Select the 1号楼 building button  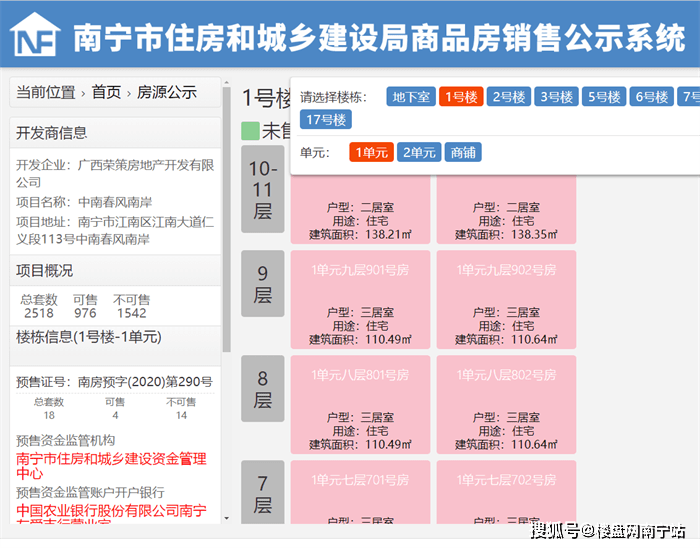460,97
